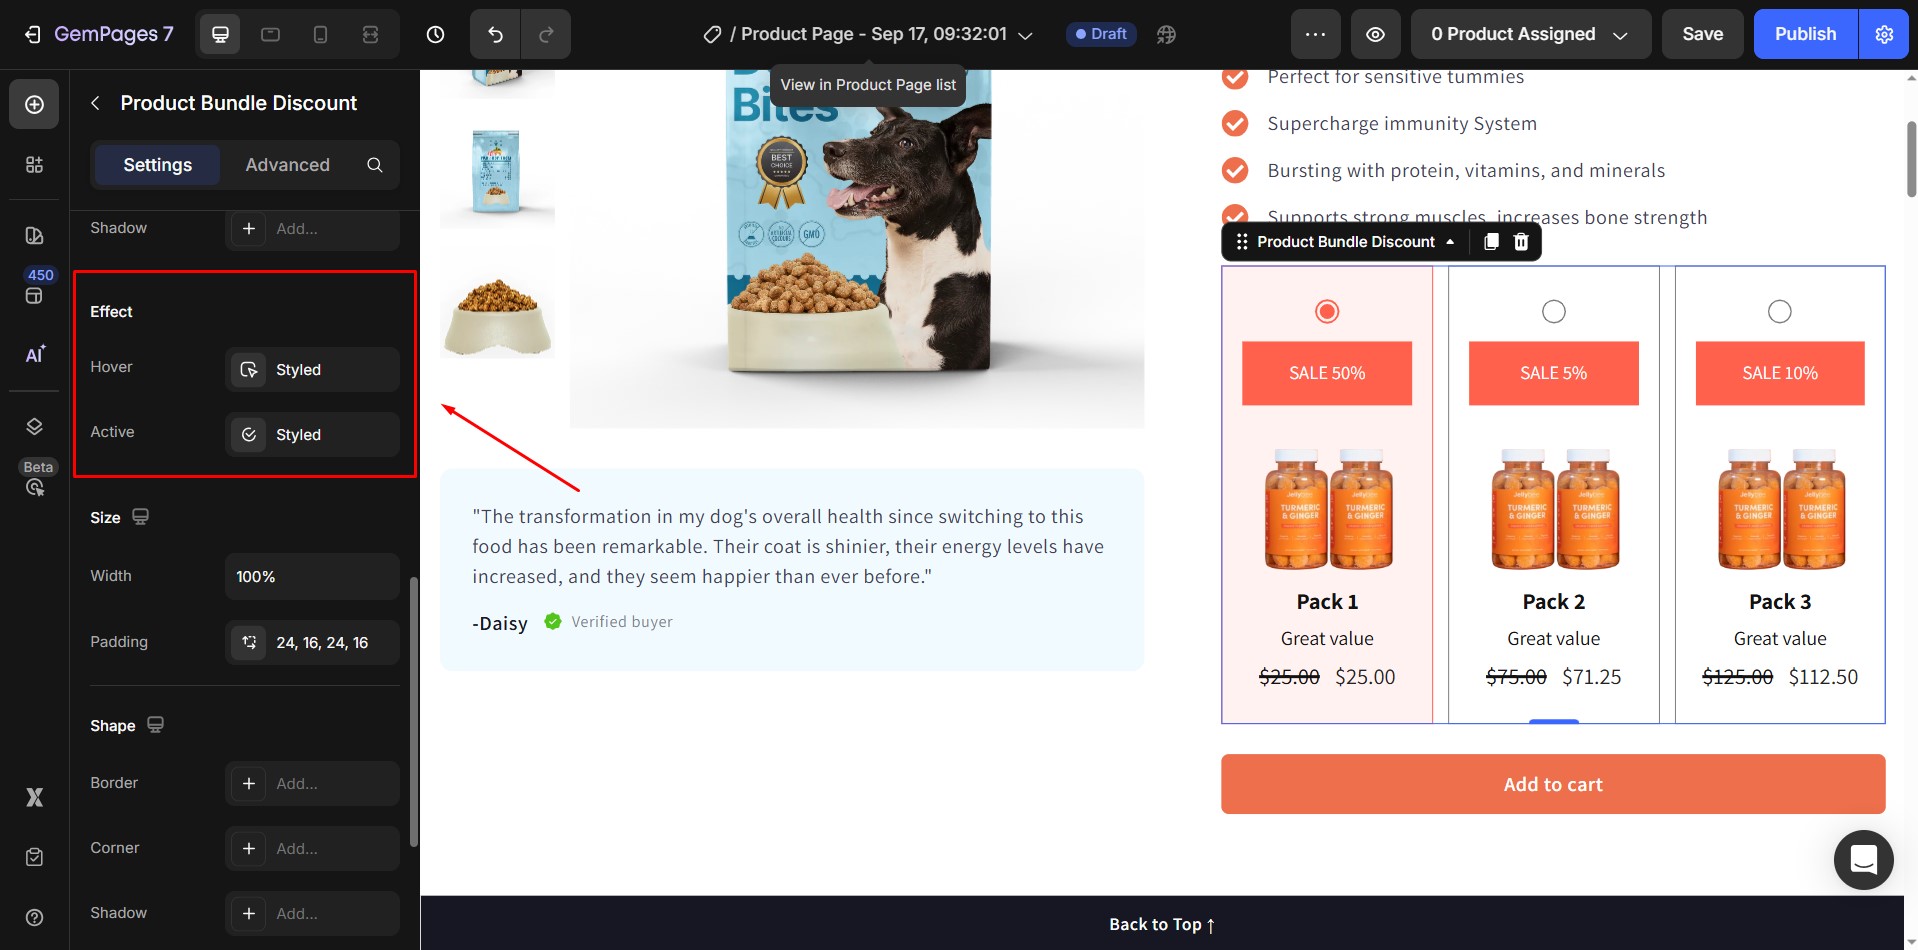Select Pack 3 radio button
Screen dimensions: 1918x950
coord(1780,312)
